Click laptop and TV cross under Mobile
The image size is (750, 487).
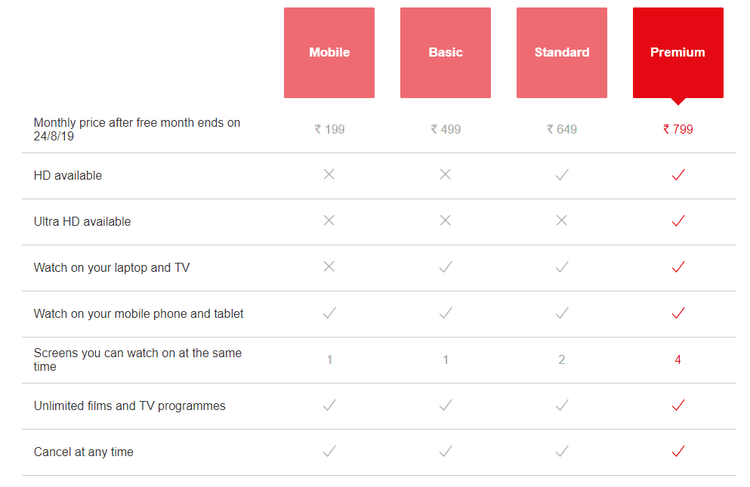click(329, 267)
